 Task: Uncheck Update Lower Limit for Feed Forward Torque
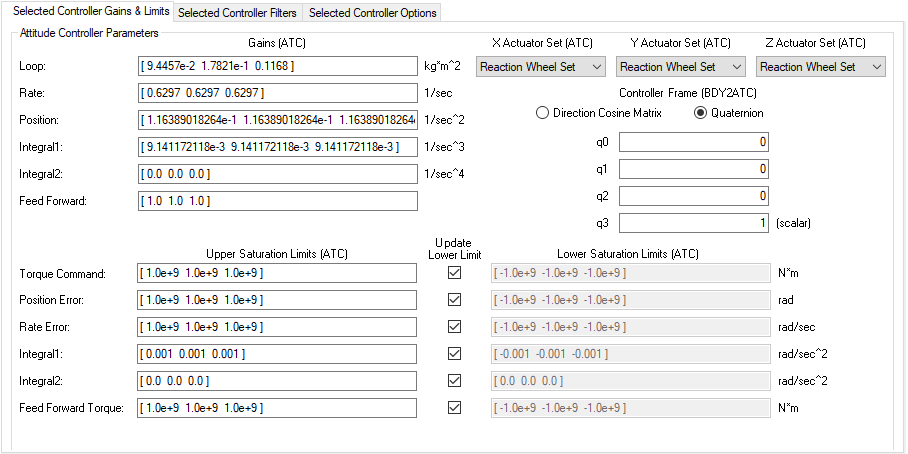tap(455, 407)
